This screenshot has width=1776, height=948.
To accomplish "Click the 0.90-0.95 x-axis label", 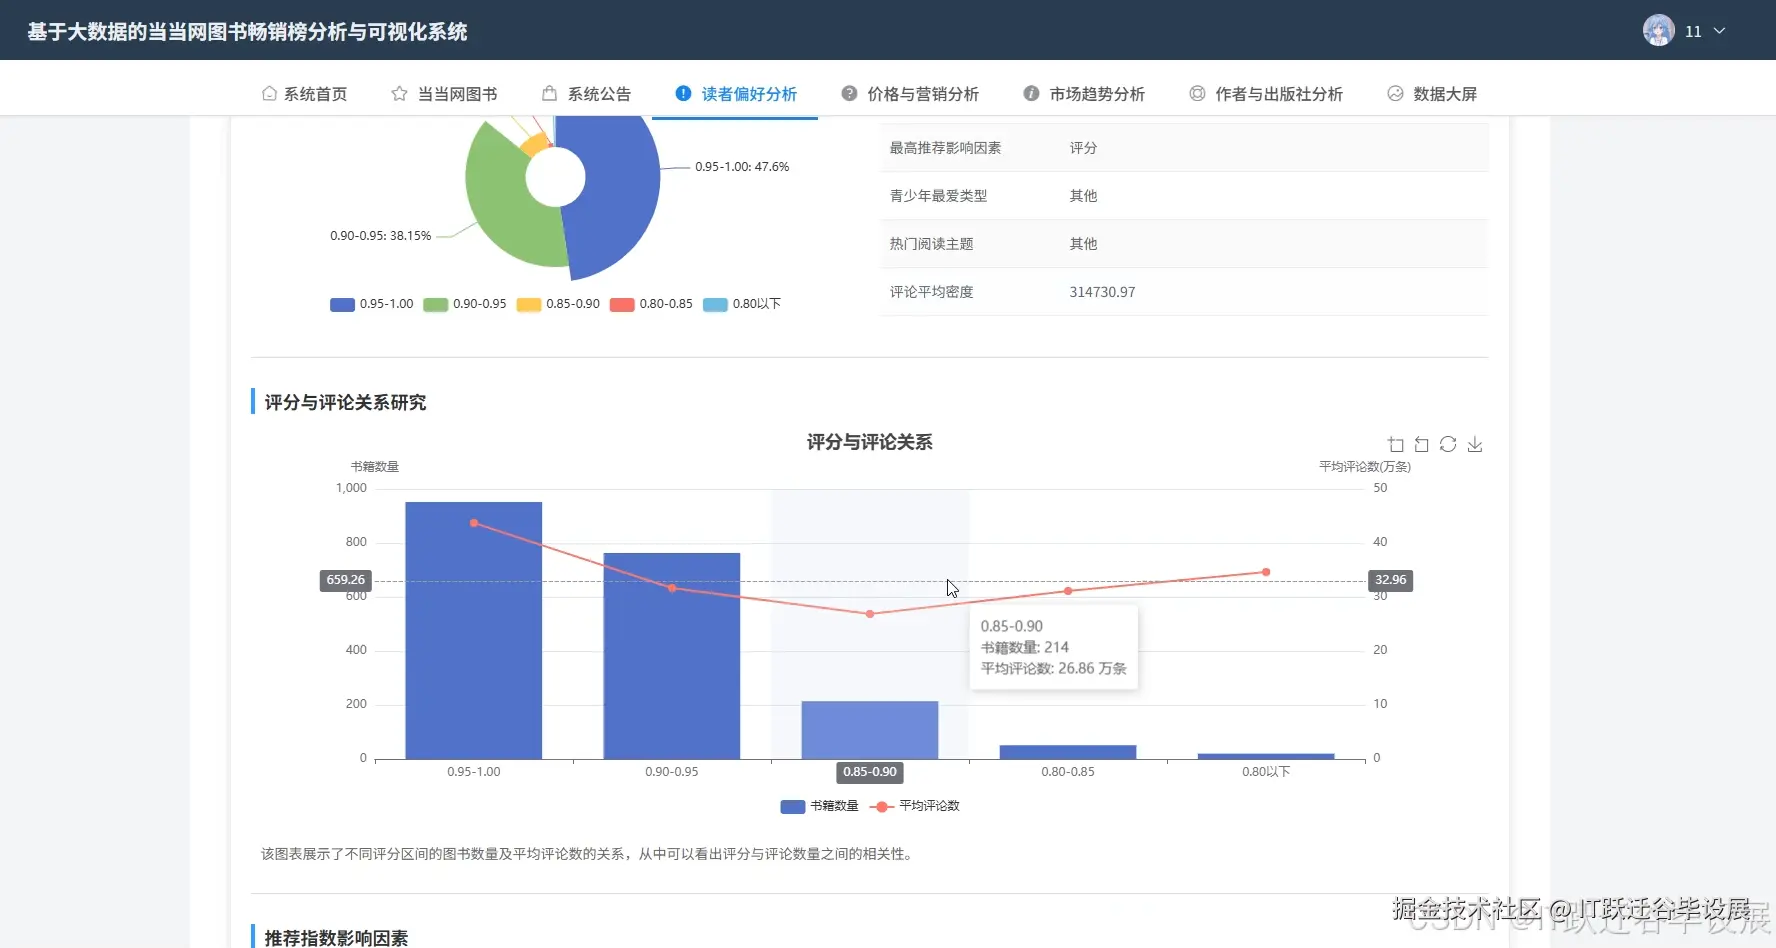I will coord(671,772).
